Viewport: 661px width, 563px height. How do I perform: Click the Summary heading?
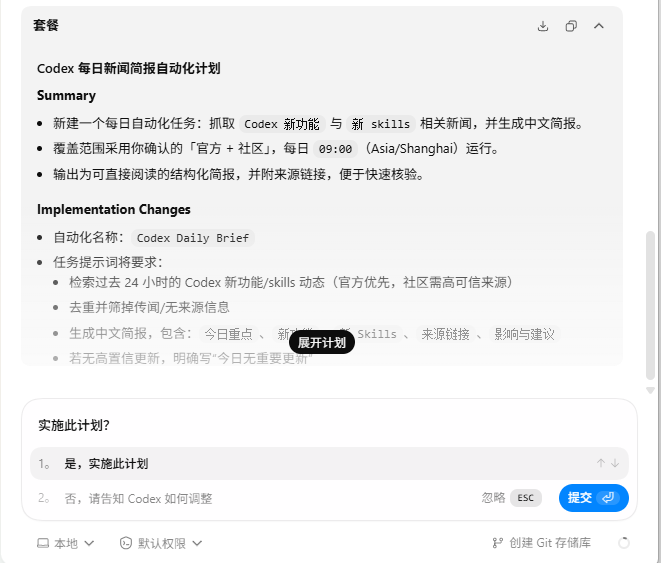click(66, 95)
